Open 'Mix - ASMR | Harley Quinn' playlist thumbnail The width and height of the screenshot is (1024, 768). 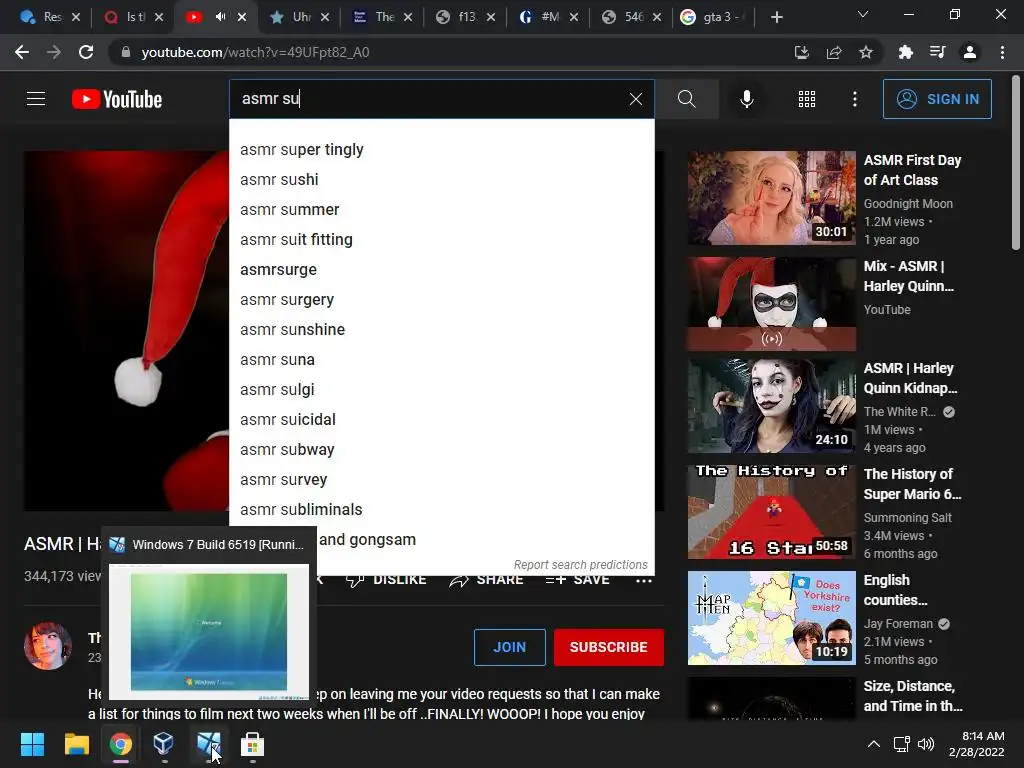(771, 304)
